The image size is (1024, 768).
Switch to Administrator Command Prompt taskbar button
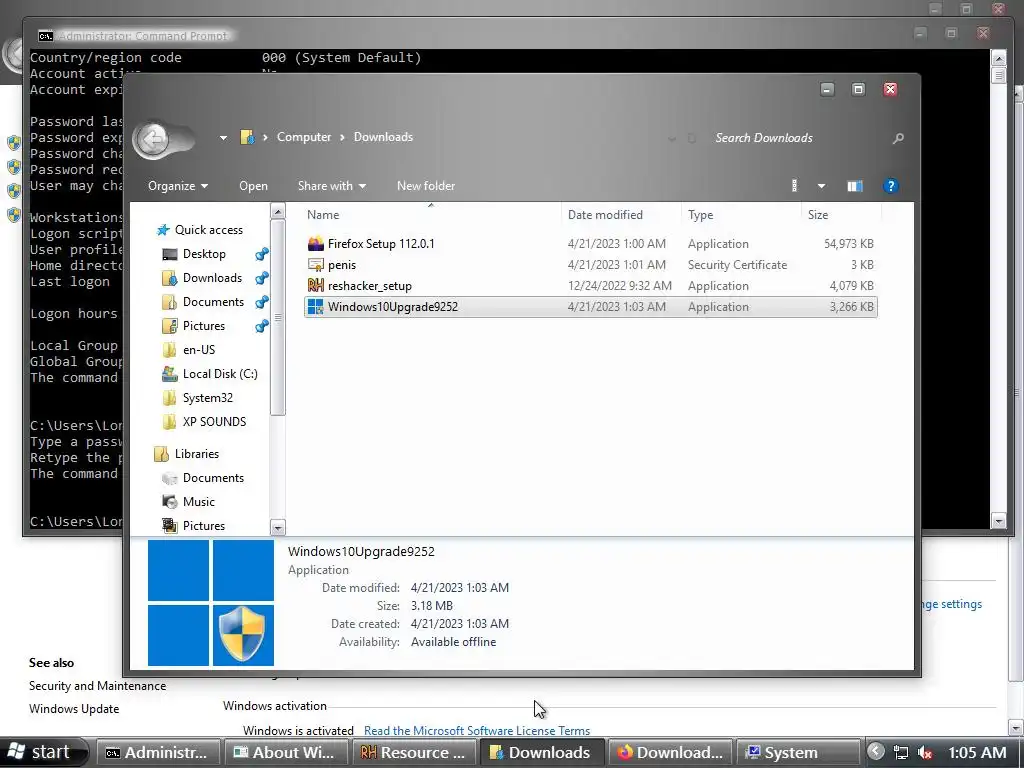[x=157, y=753]
